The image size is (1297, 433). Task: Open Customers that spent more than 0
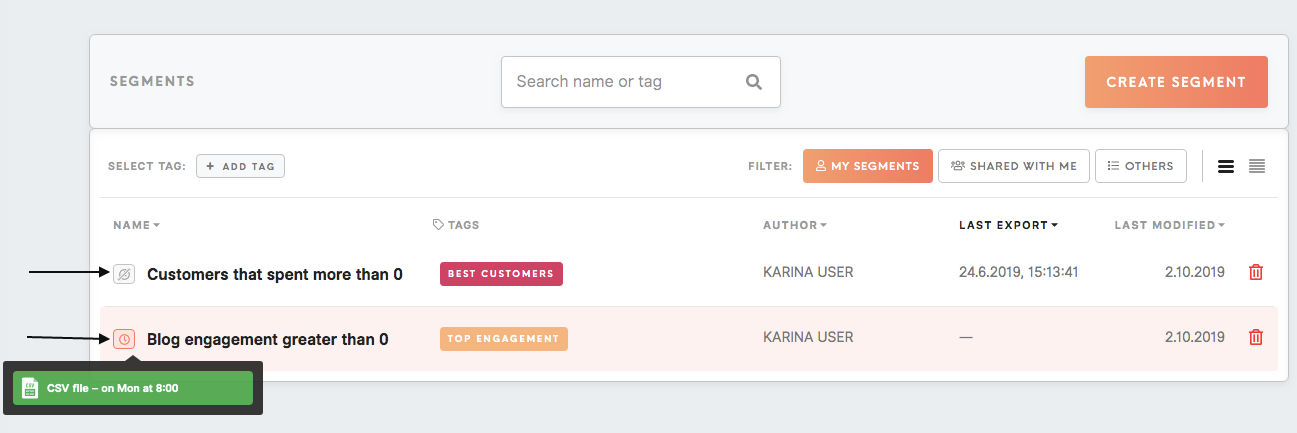275,273
